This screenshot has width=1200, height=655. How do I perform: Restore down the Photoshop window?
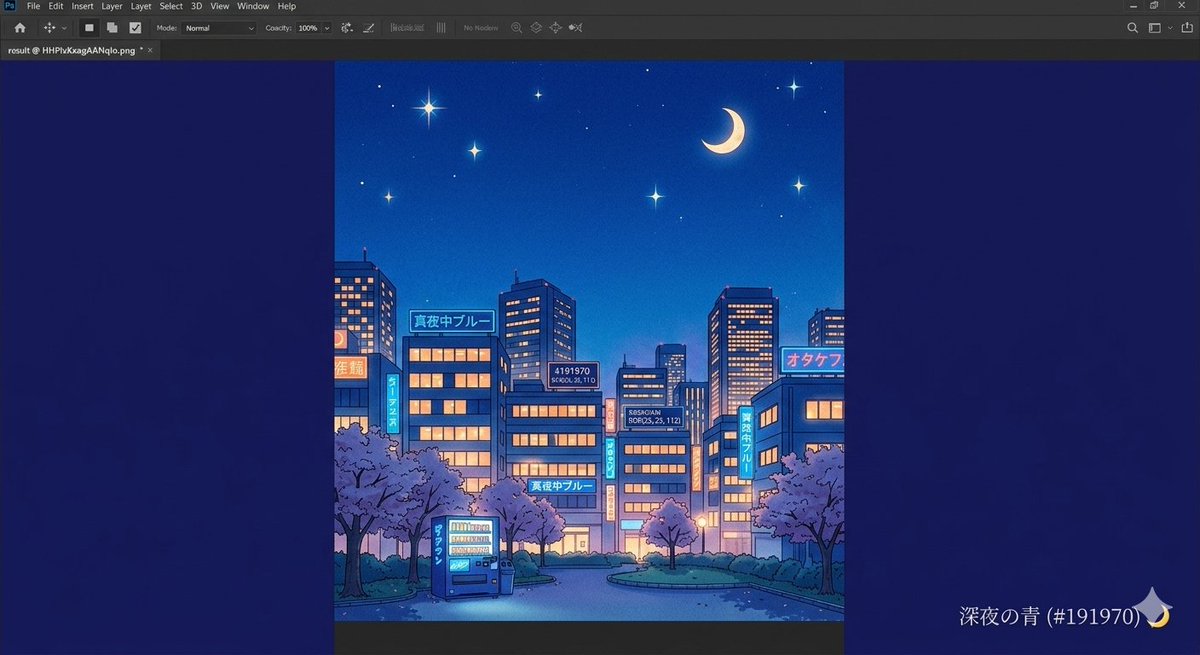(x=1155, y=6)
